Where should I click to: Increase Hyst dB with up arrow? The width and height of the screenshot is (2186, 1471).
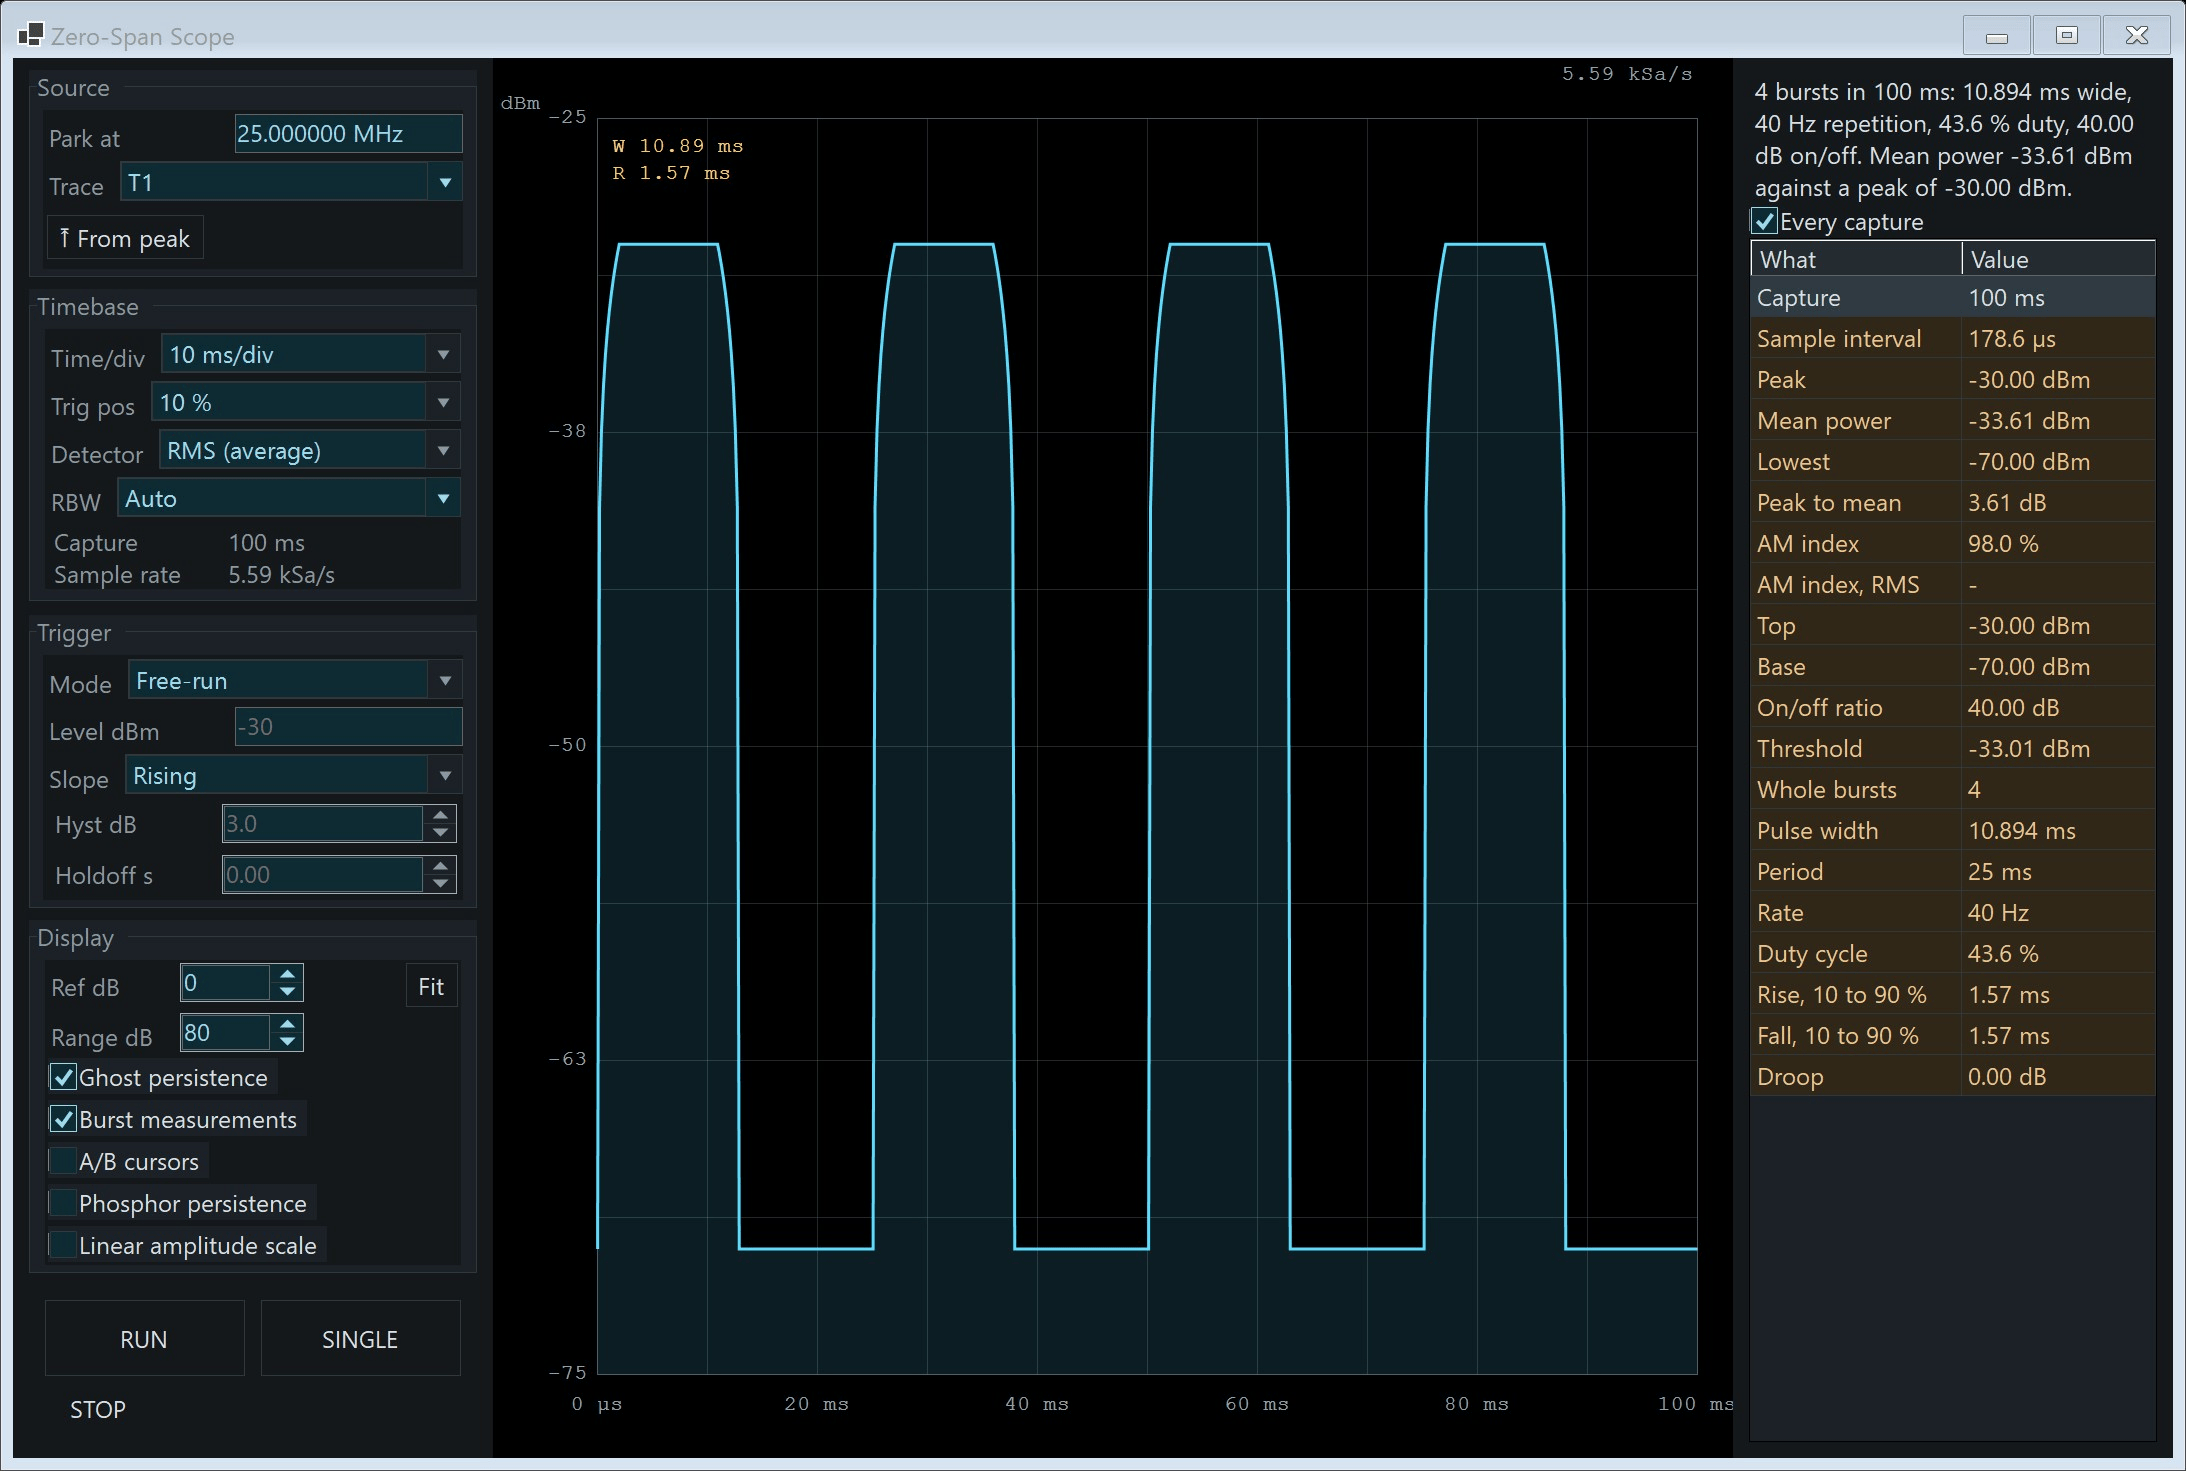tap(440, 815)
